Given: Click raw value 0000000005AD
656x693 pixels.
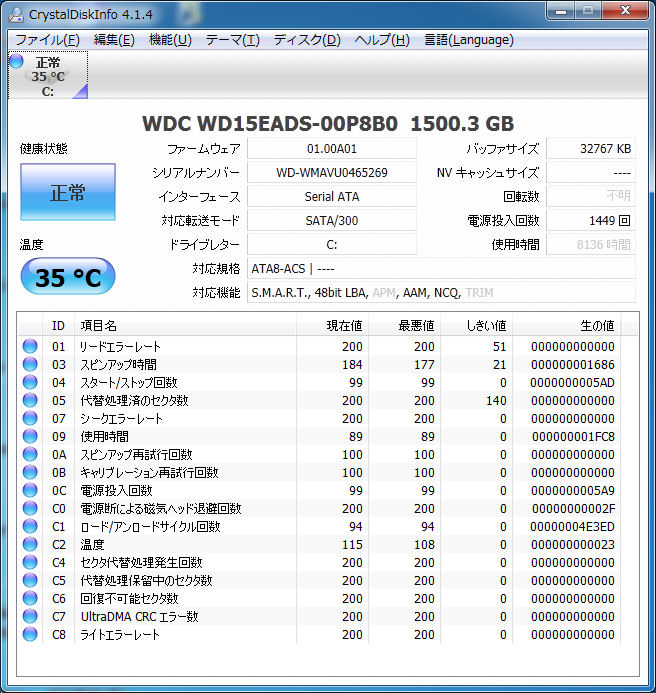Looking at the screenshot, I should [572, 383].
